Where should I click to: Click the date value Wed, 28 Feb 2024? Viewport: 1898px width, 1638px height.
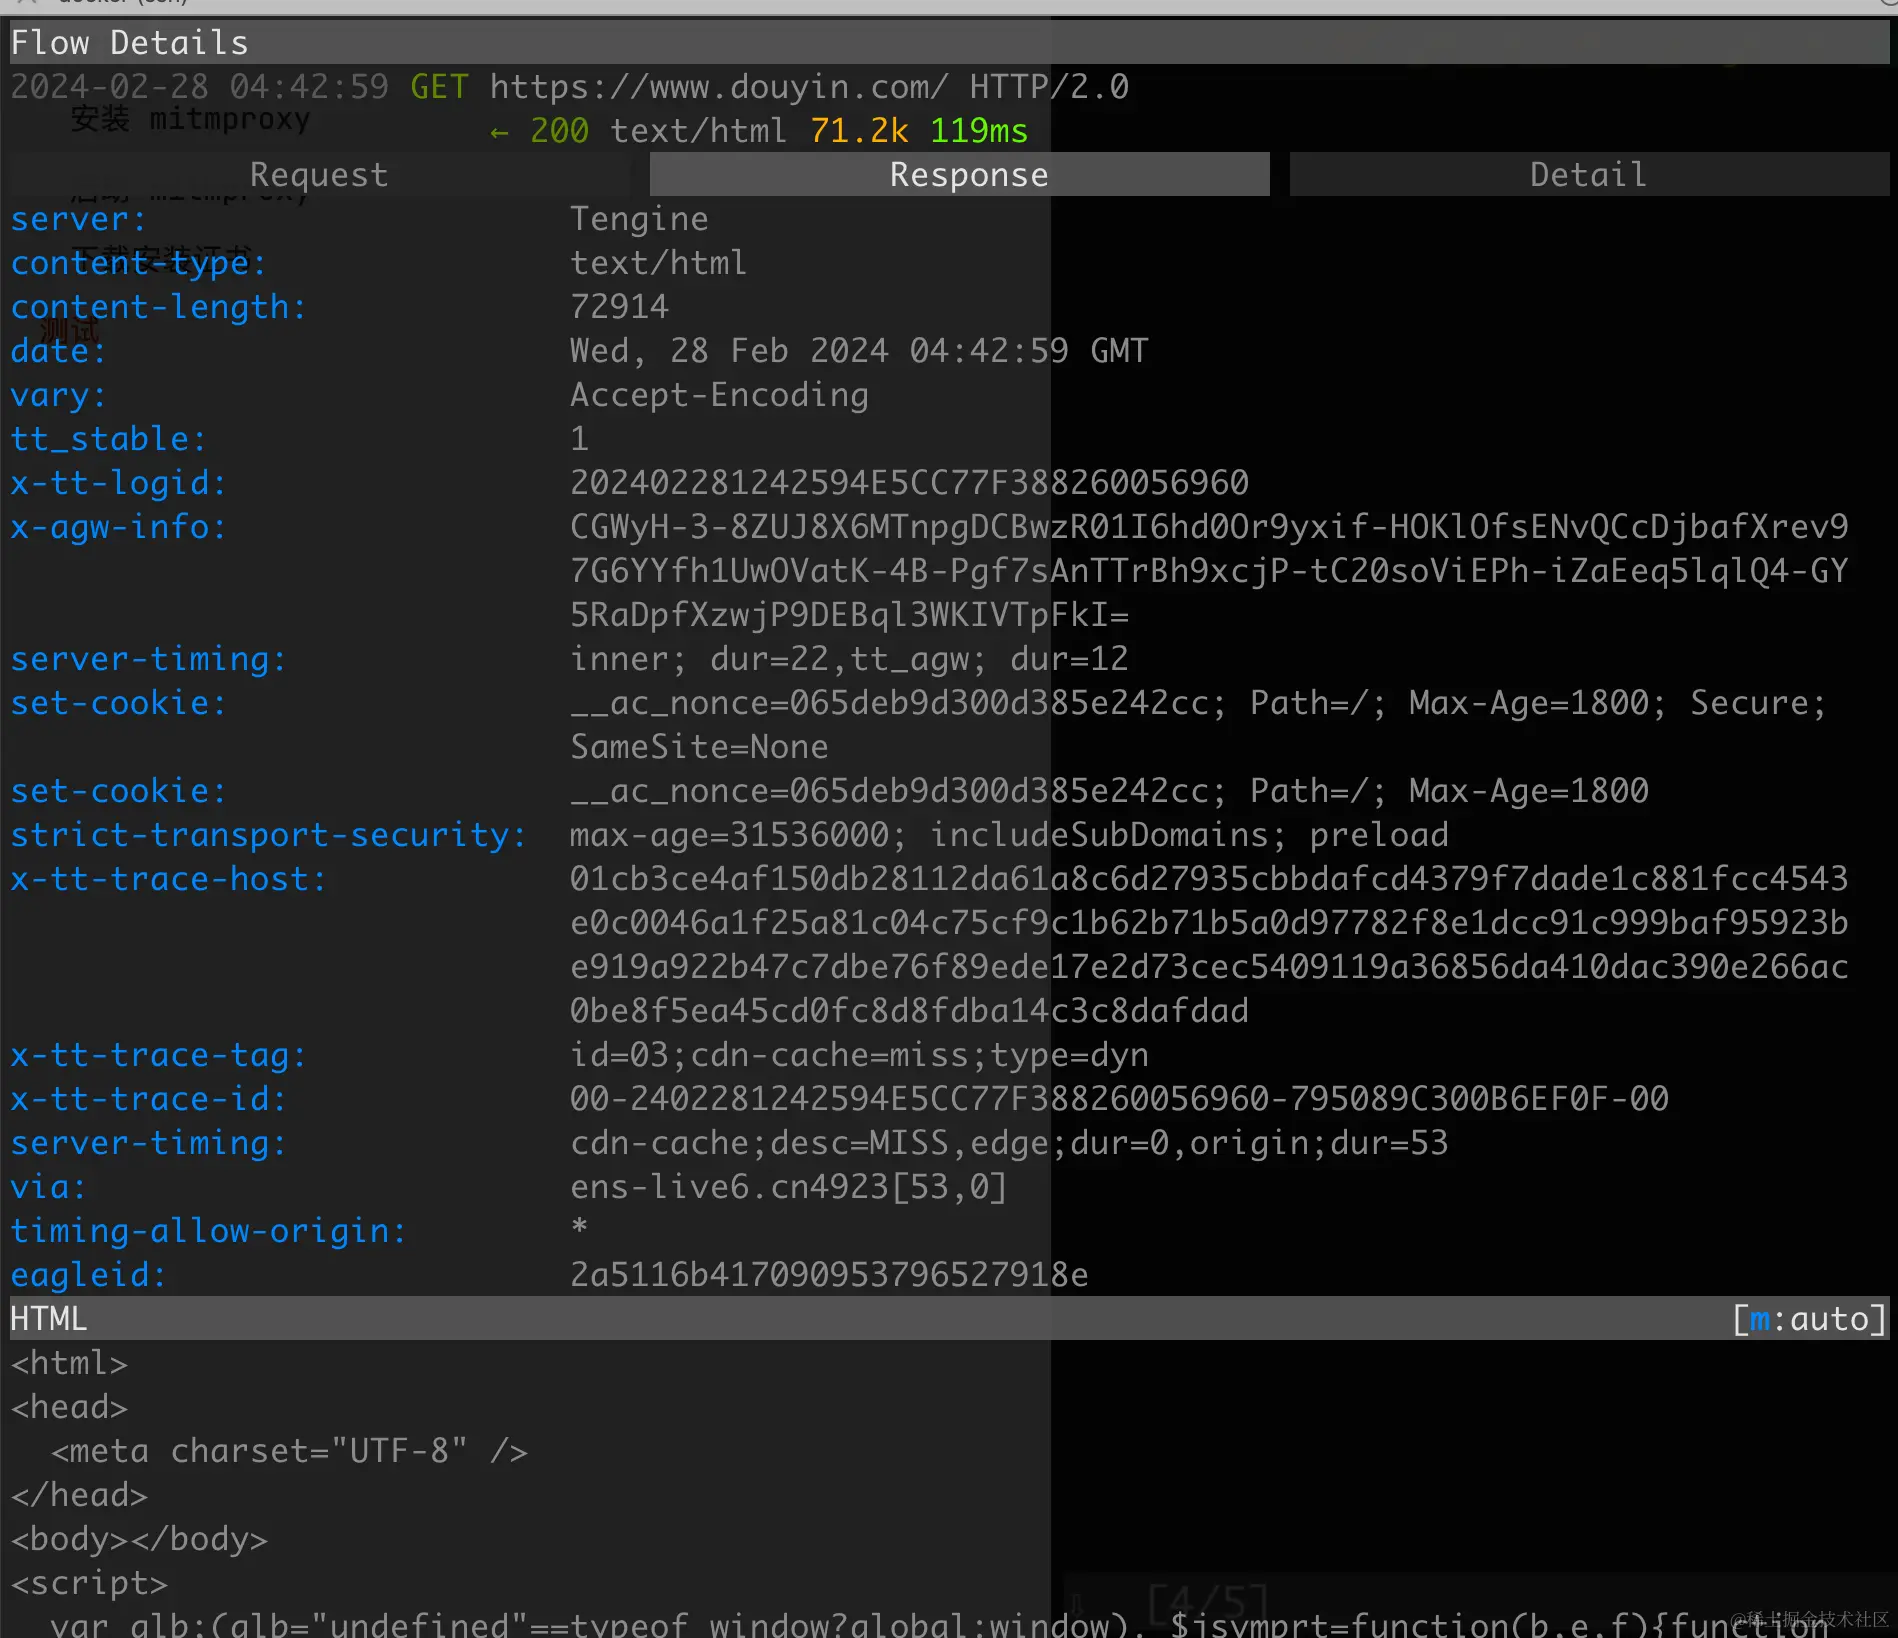point(729,351)
